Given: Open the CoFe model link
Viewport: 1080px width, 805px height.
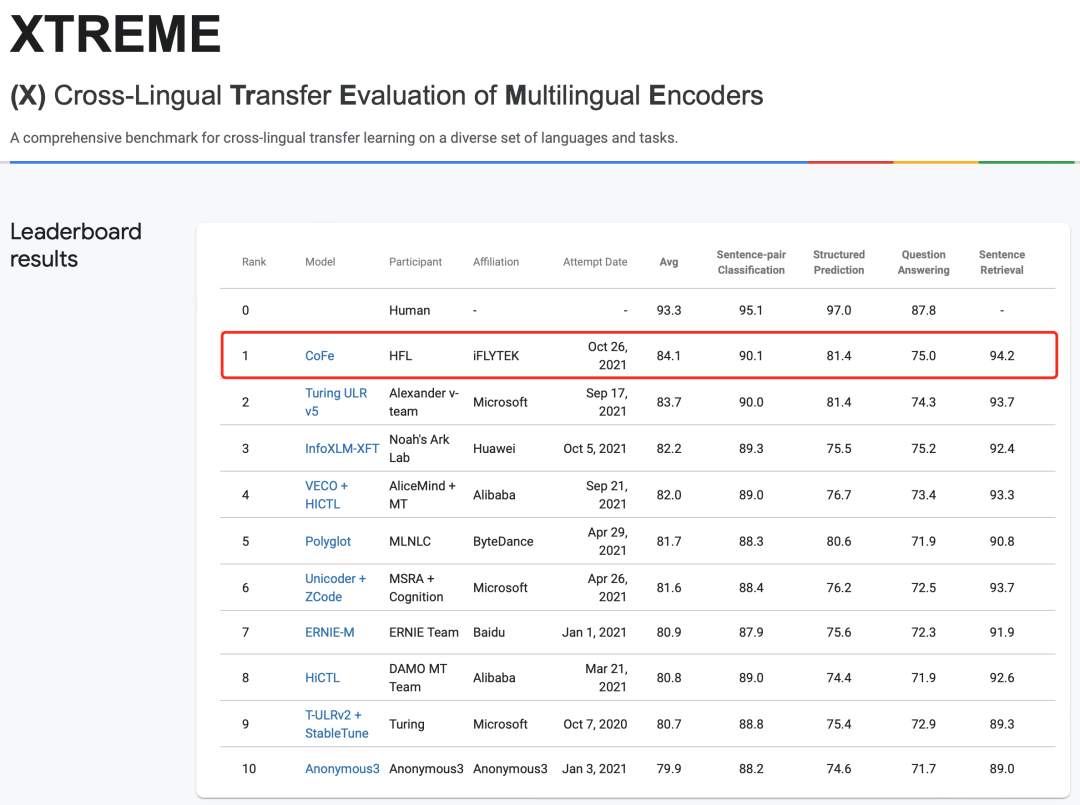Looking at the screenshot, I should (x=320, y=356).
